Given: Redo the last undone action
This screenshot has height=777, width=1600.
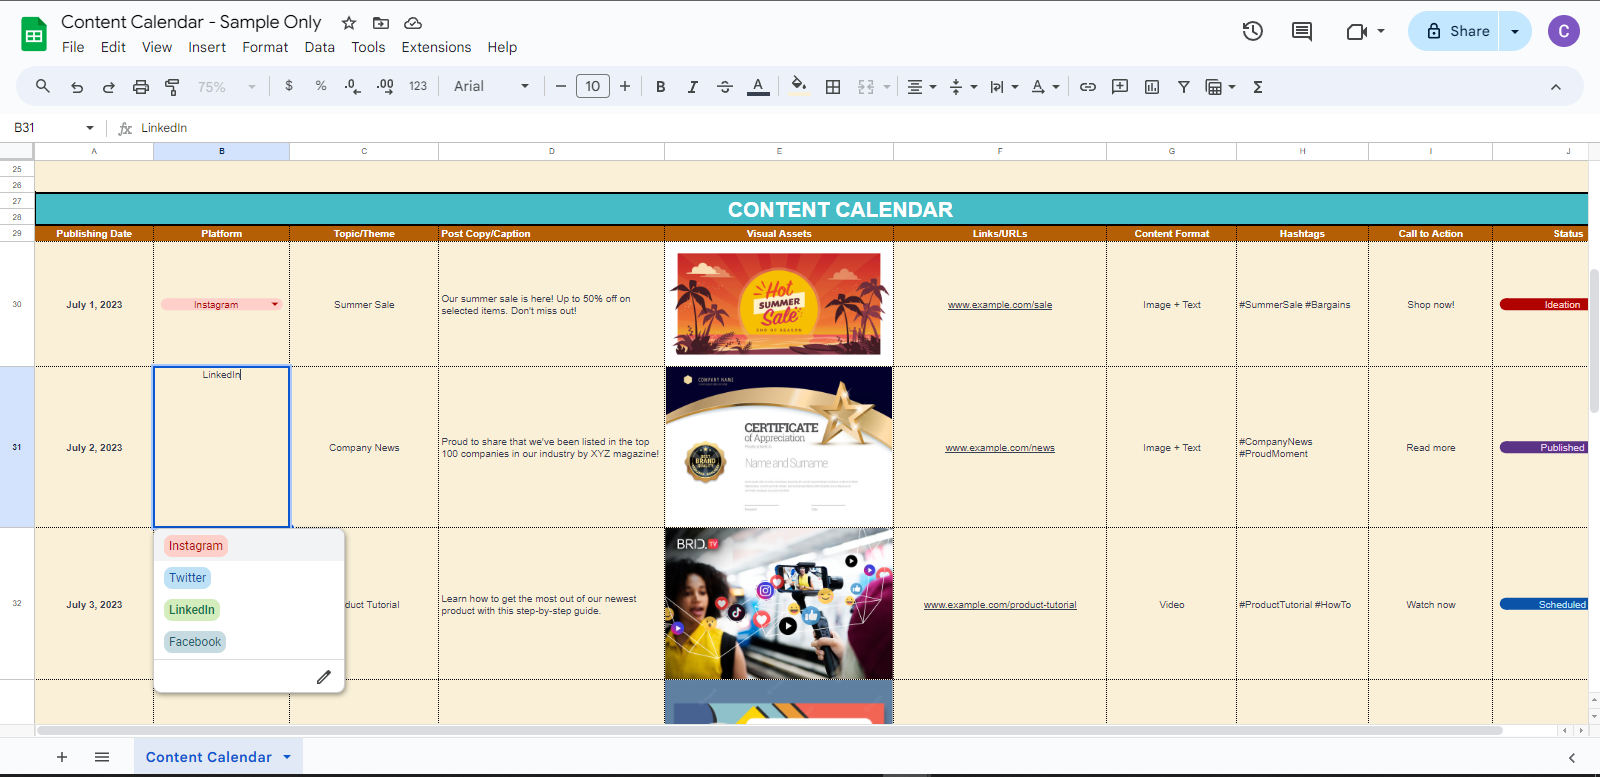Looking at the screenshot, I should 109,87.
